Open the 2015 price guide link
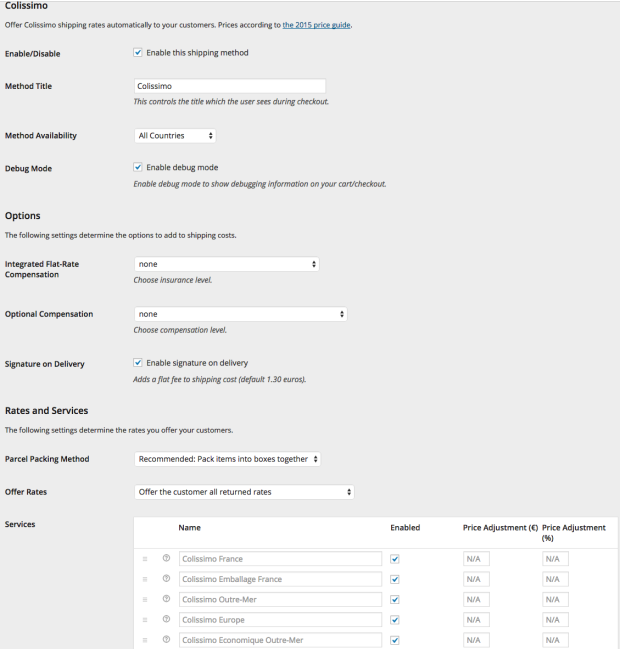The height and width of the screenshot is (649, 620). click(x=316, y=24)
